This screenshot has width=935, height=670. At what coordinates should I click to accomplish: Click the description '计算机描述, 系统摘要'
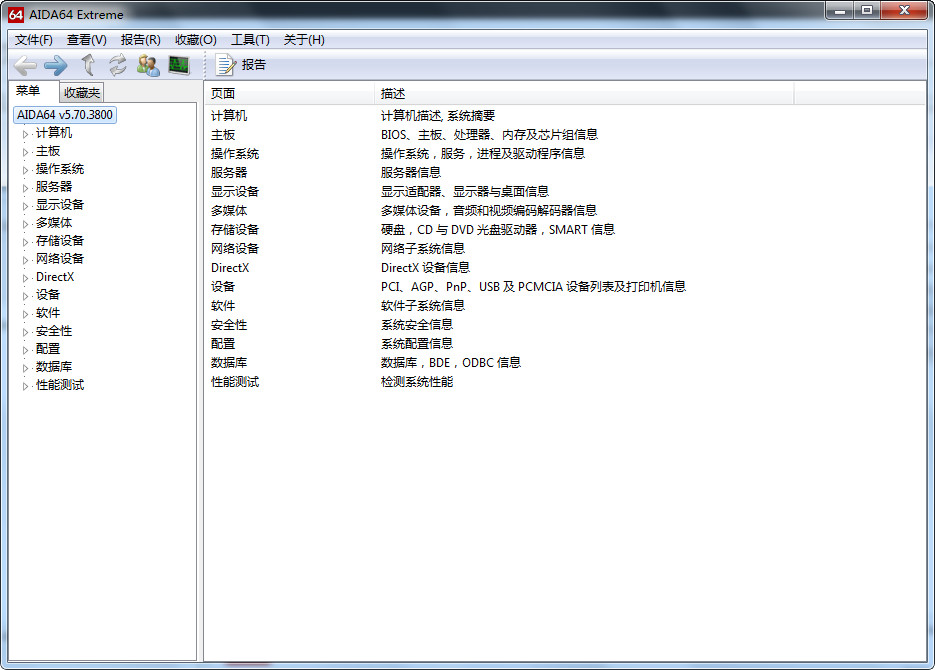pos(438,116)
